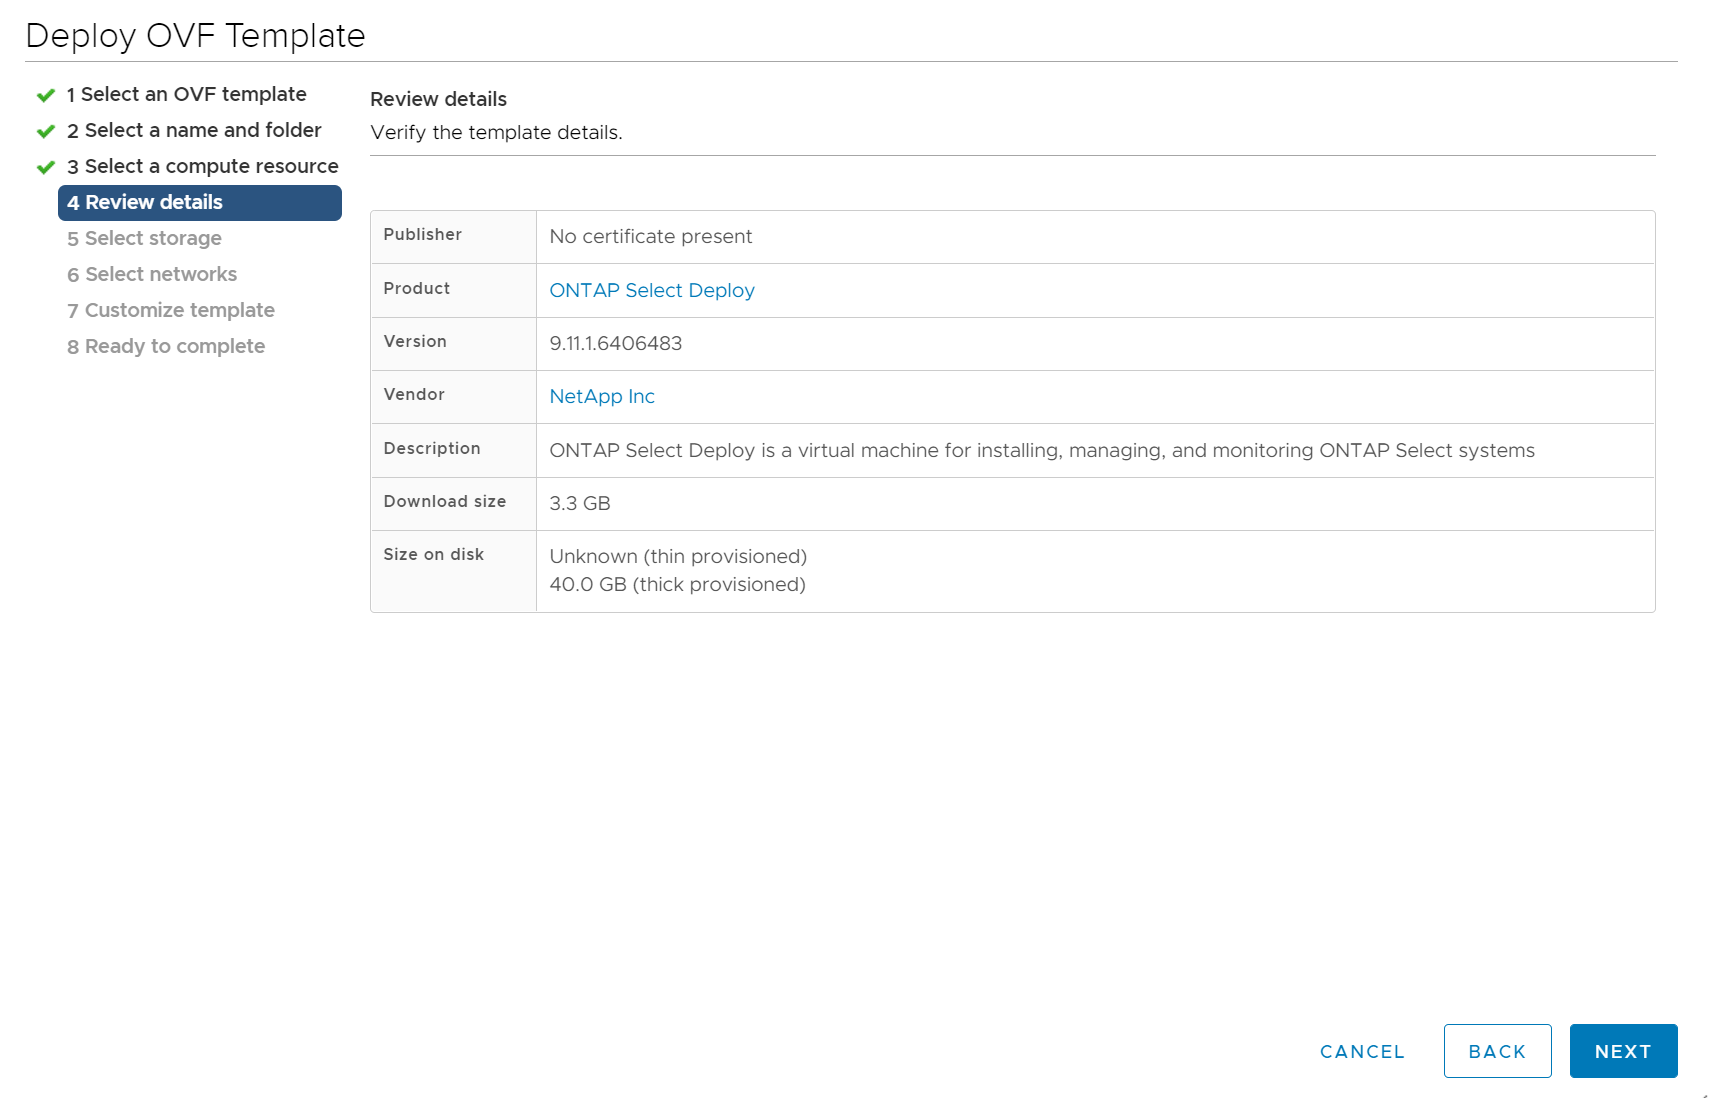The width and height of the screenshot is (1711, 1098).
Task: Go to step 2 Select a name and folder
Action: (x=194, y=130)
